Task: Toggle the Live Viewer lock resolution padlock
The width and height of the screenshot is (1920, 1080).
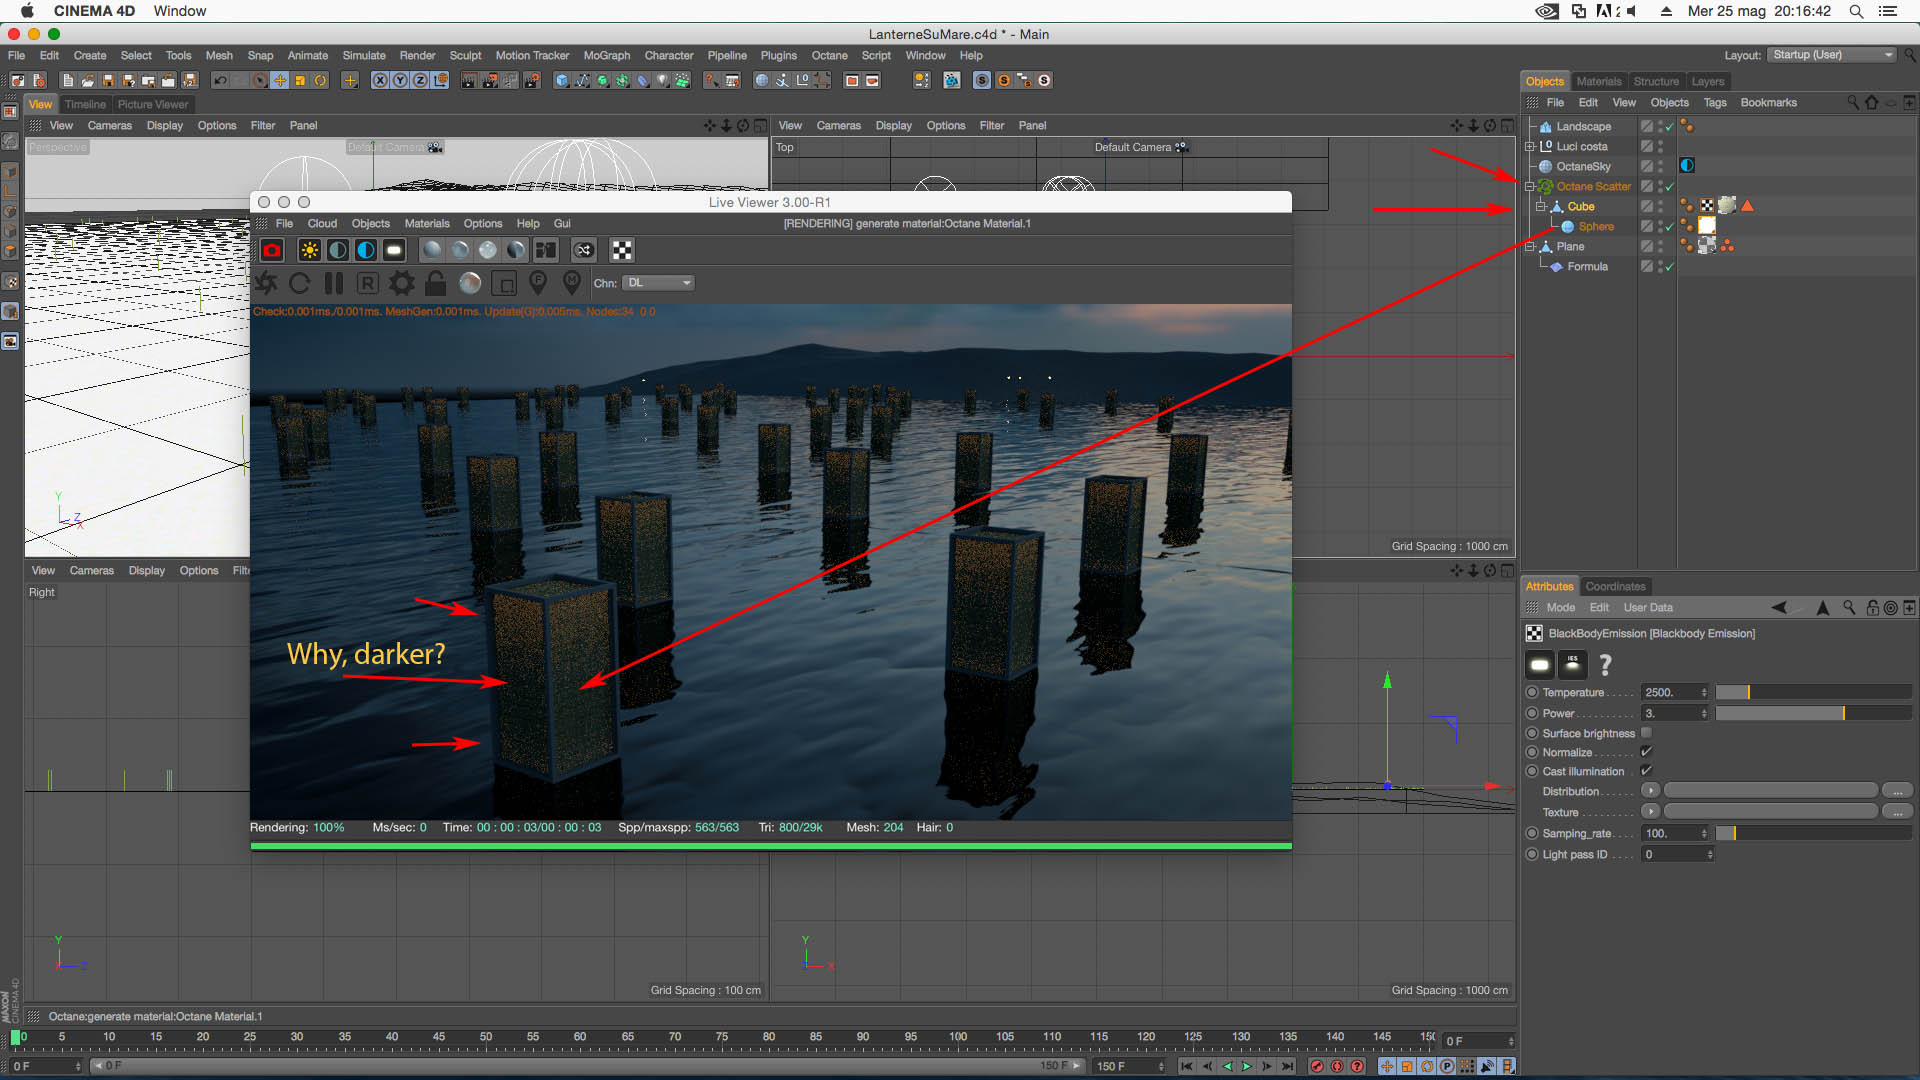Action: [435, 284]
